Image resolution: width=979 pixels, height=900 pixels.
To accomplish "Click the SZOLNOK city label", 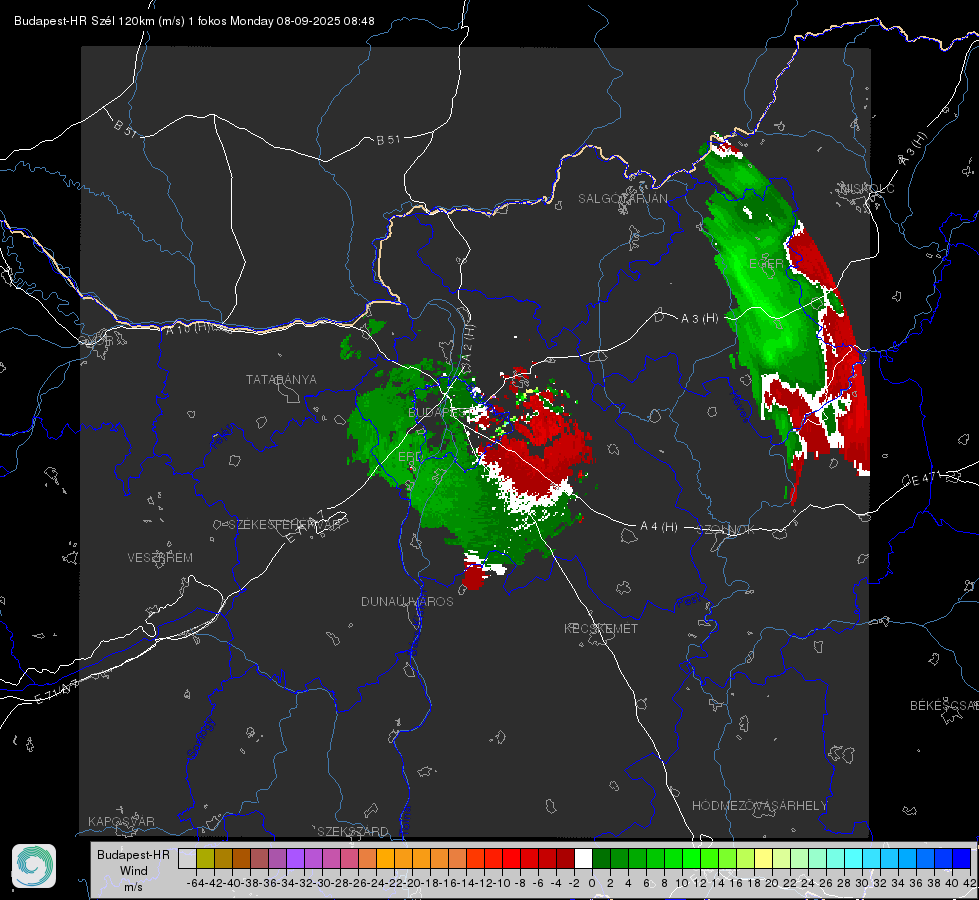I will point(726,530).
